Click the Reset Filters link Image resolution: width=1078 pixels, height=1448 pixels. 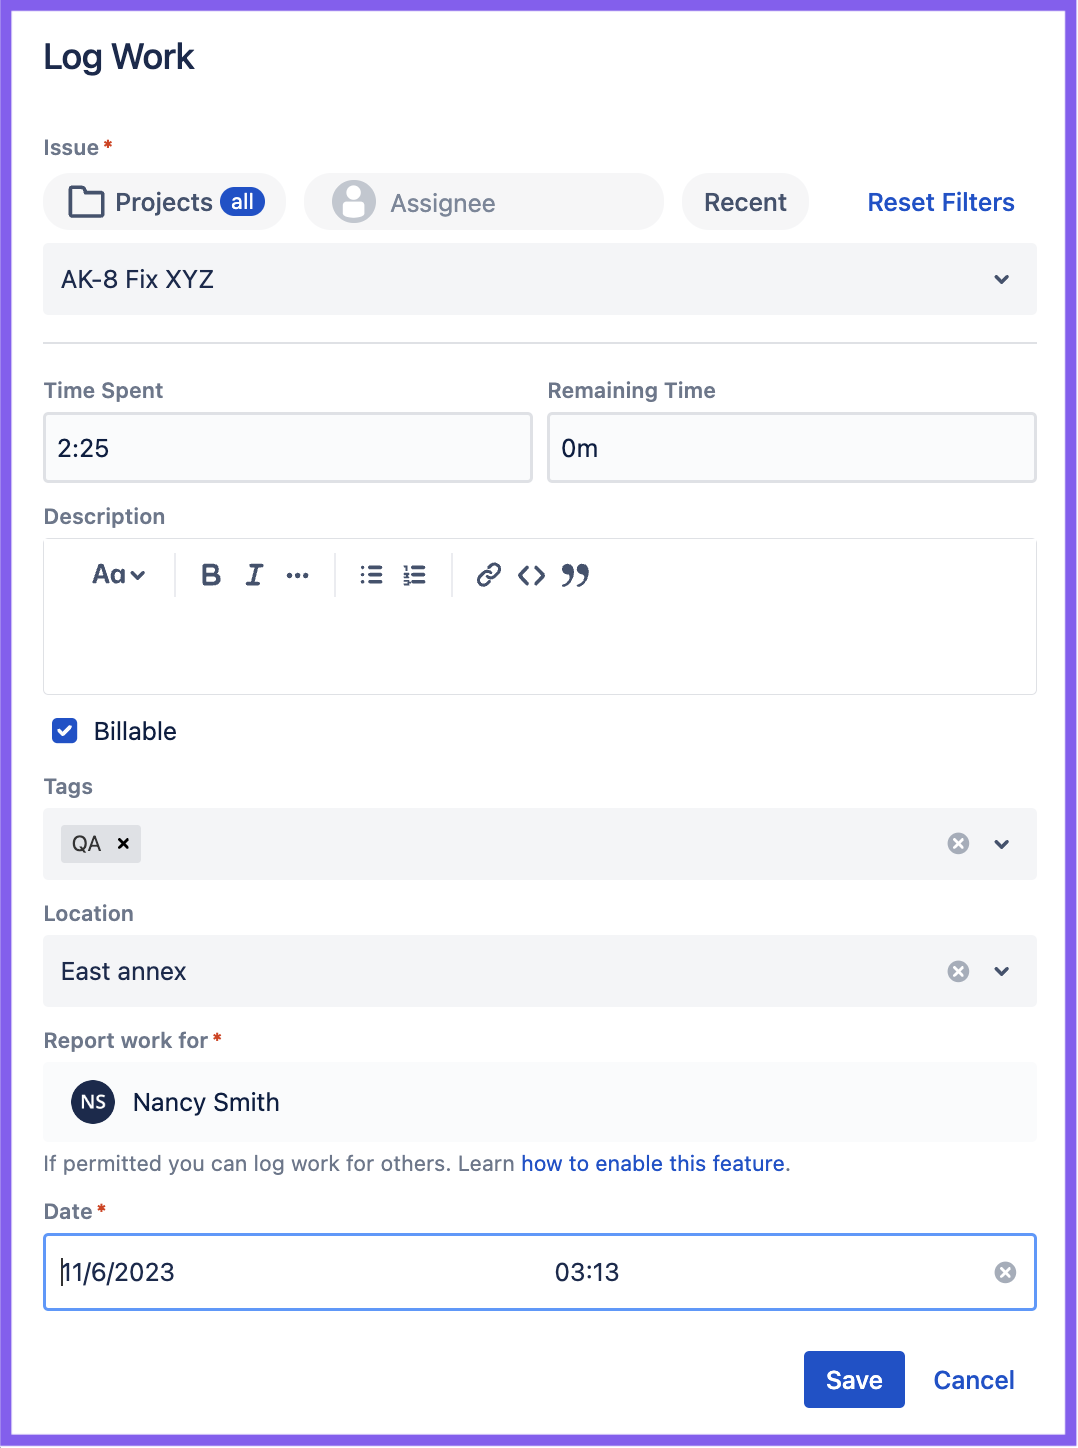click(x=940, y=202)
